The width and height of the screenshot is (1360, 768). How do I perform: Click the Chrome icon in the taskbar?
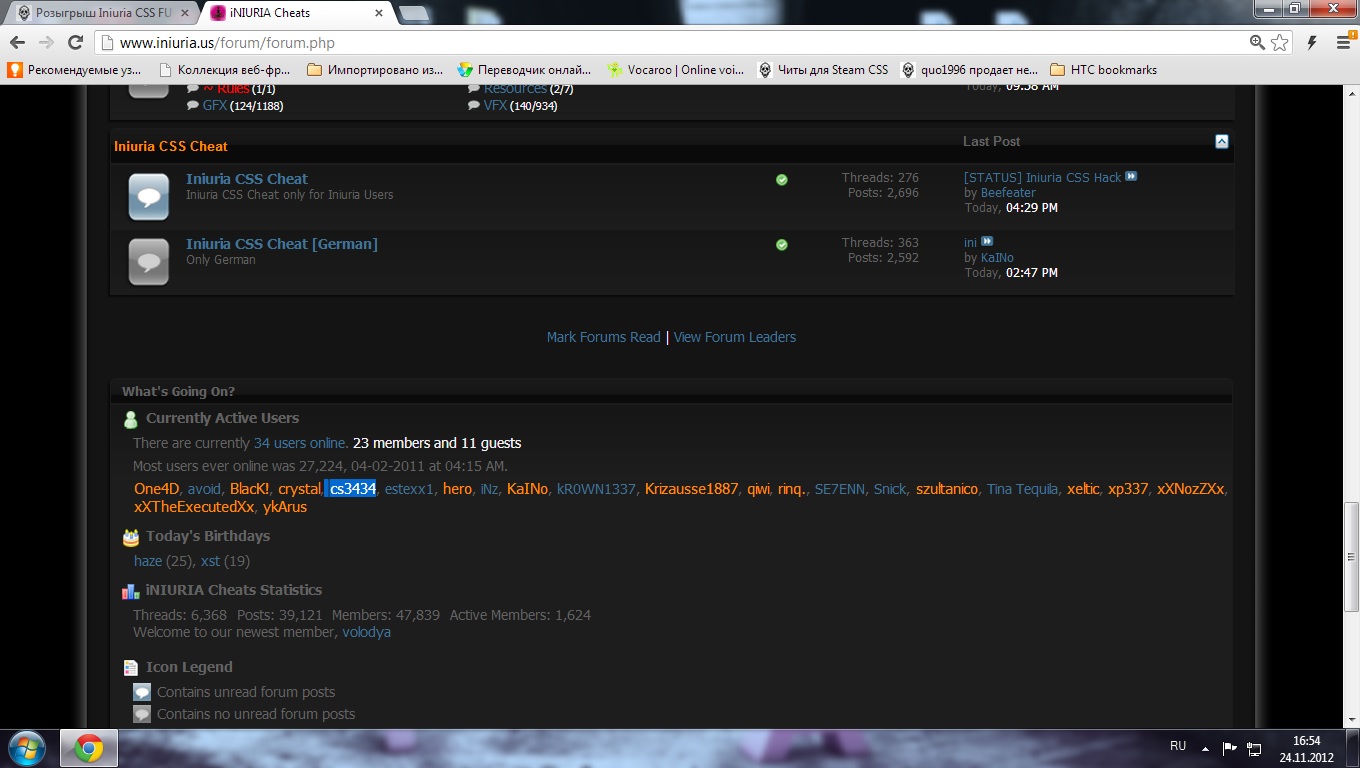(x=88, y=748)
